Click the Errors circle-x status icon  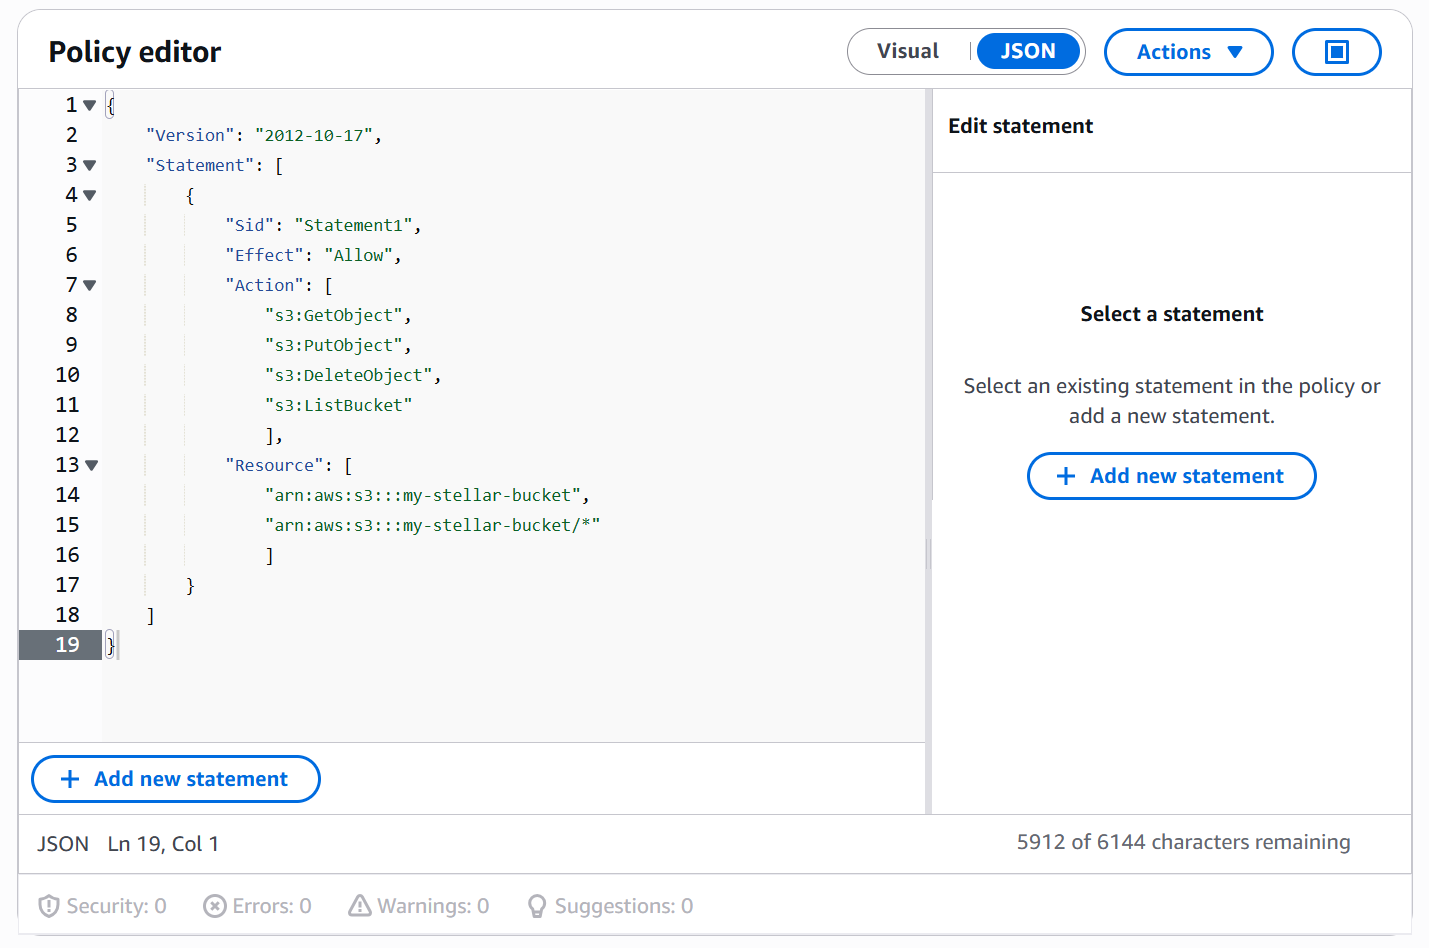214,906
